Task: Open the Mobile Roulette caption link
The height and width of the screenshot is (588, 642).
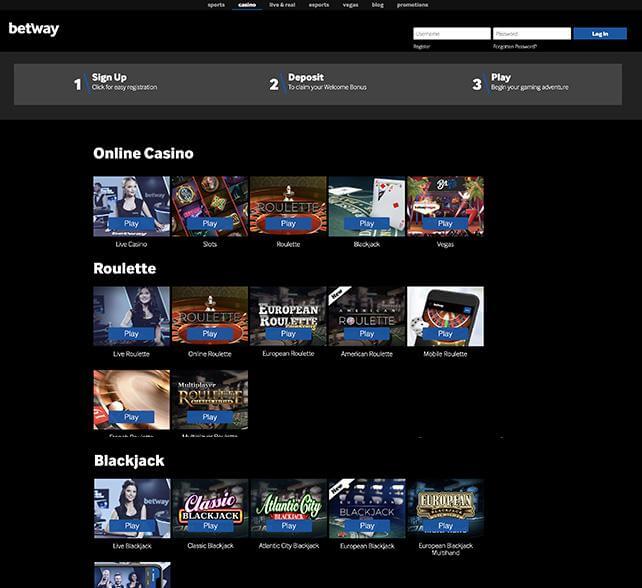Action: 445,354
